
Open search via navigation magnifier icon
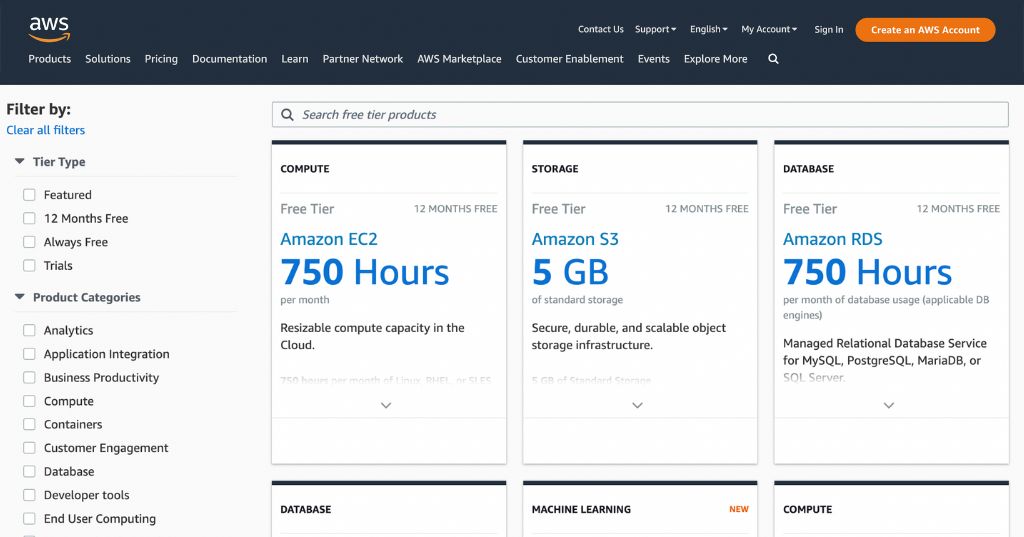coord(773,59)
